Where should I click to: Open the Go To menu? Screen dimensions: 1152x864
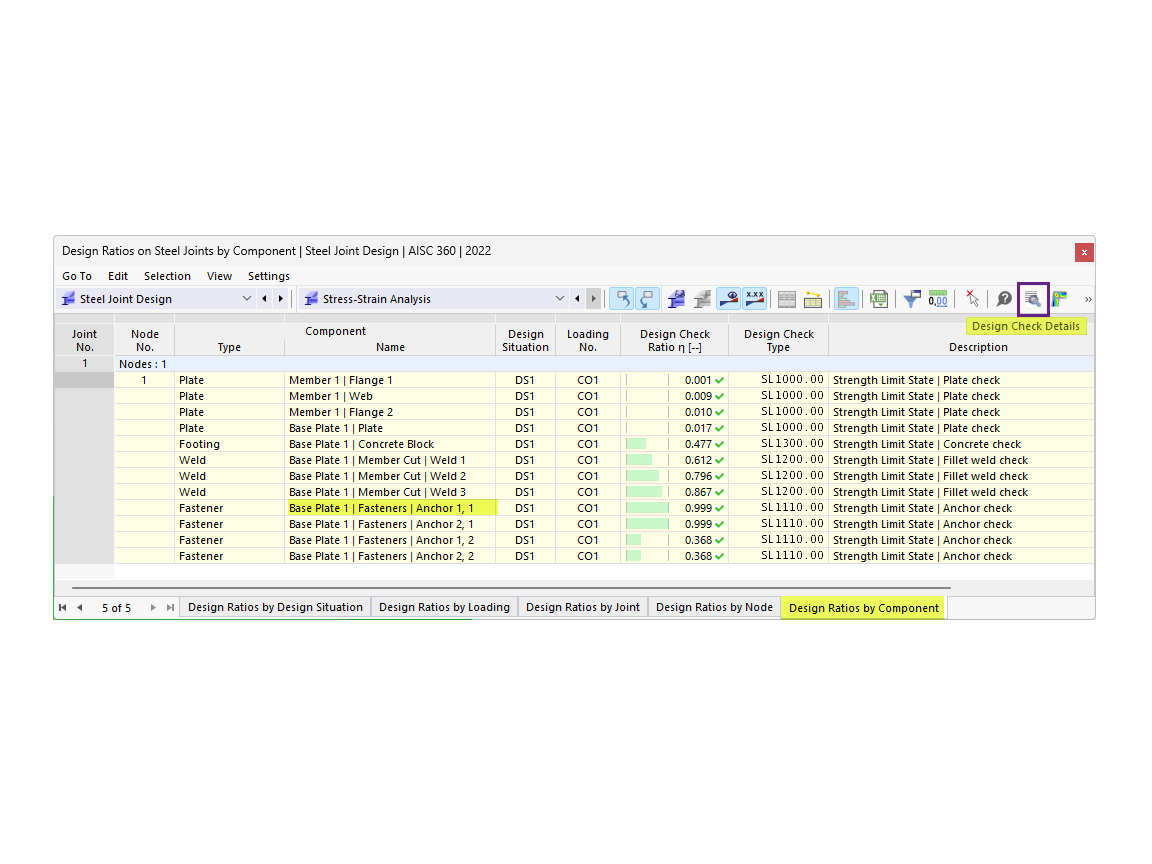click(x=76, y=276)
